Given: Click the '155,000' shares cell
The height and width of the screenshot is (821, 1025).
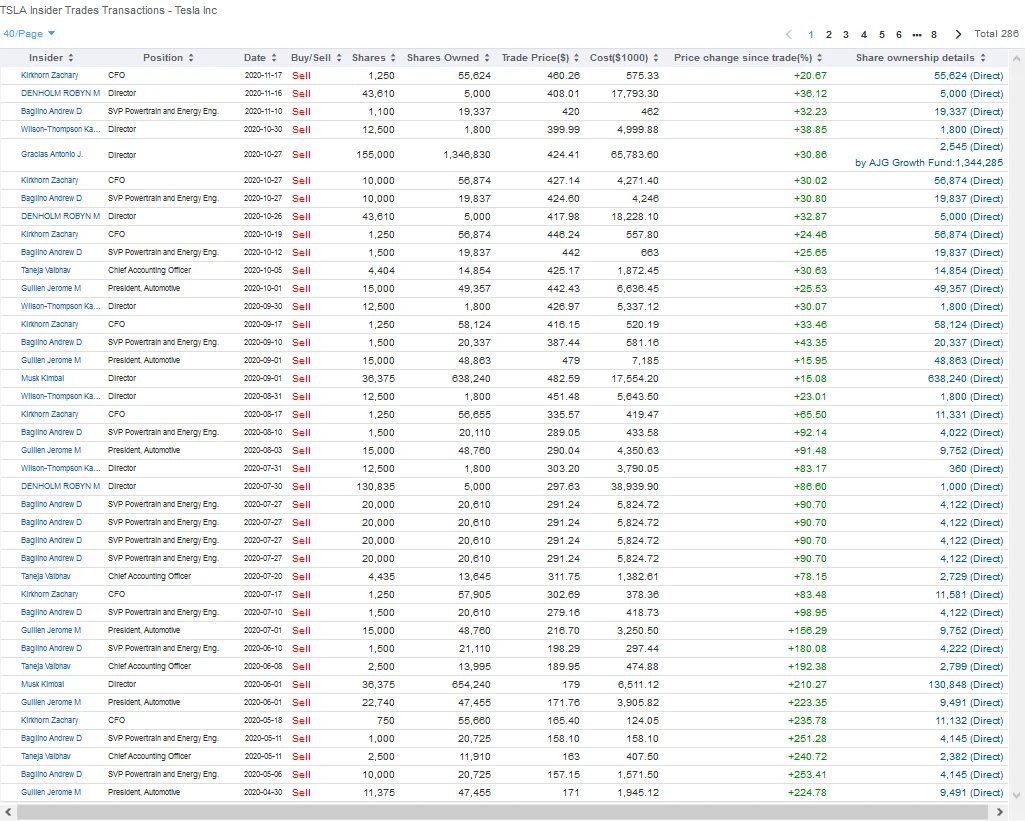Looking at the screenshot, I should [x=375, y=155].
